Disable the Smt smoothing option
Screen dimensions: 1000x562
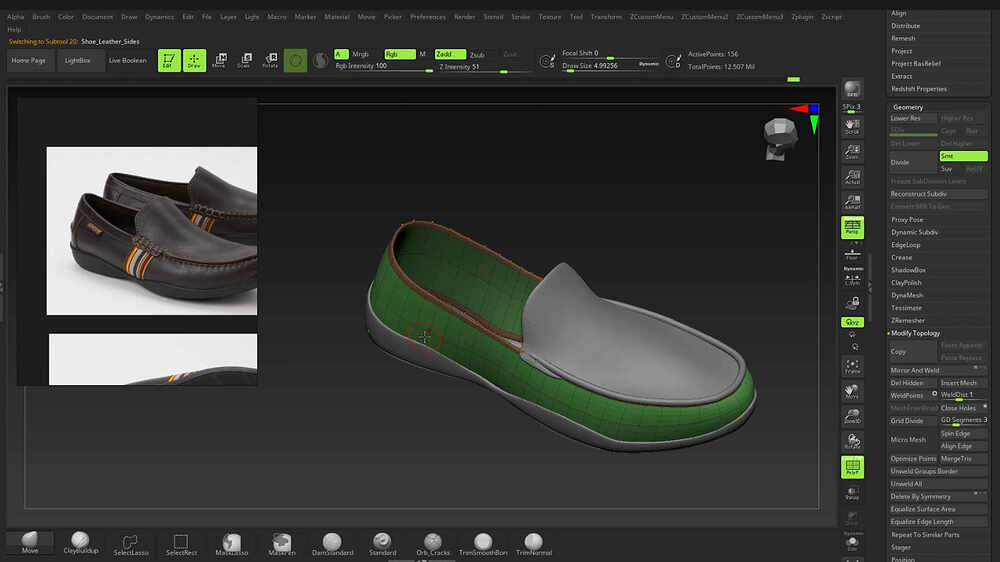point(962,156)
